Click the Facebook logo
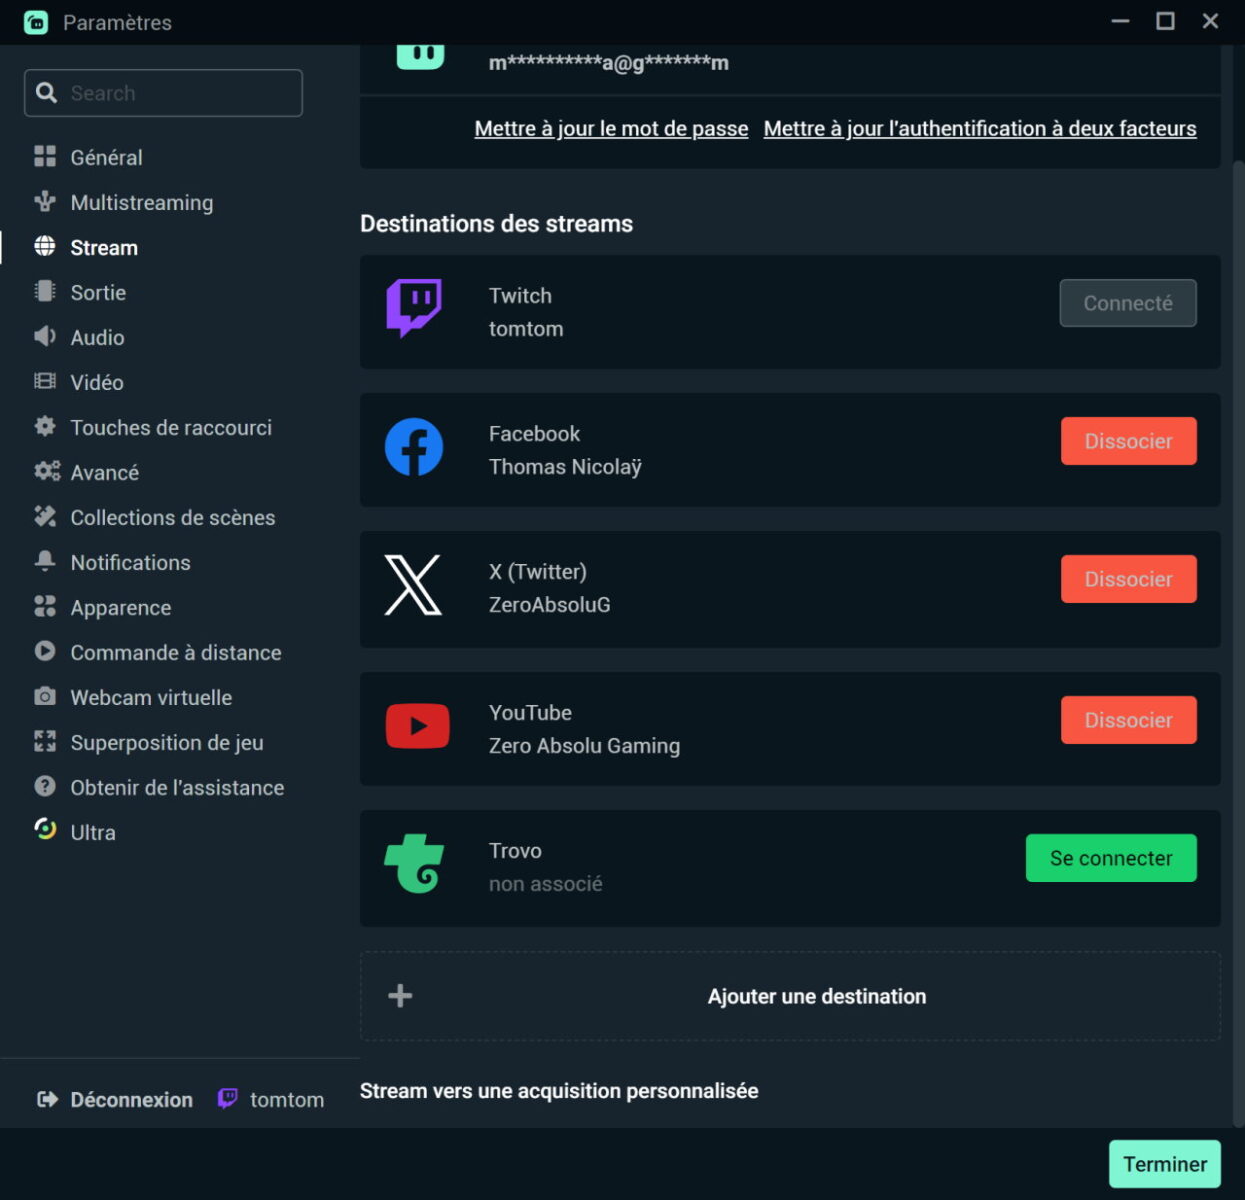Viewport: 1245px width, 1200px height. pos(414,447)
